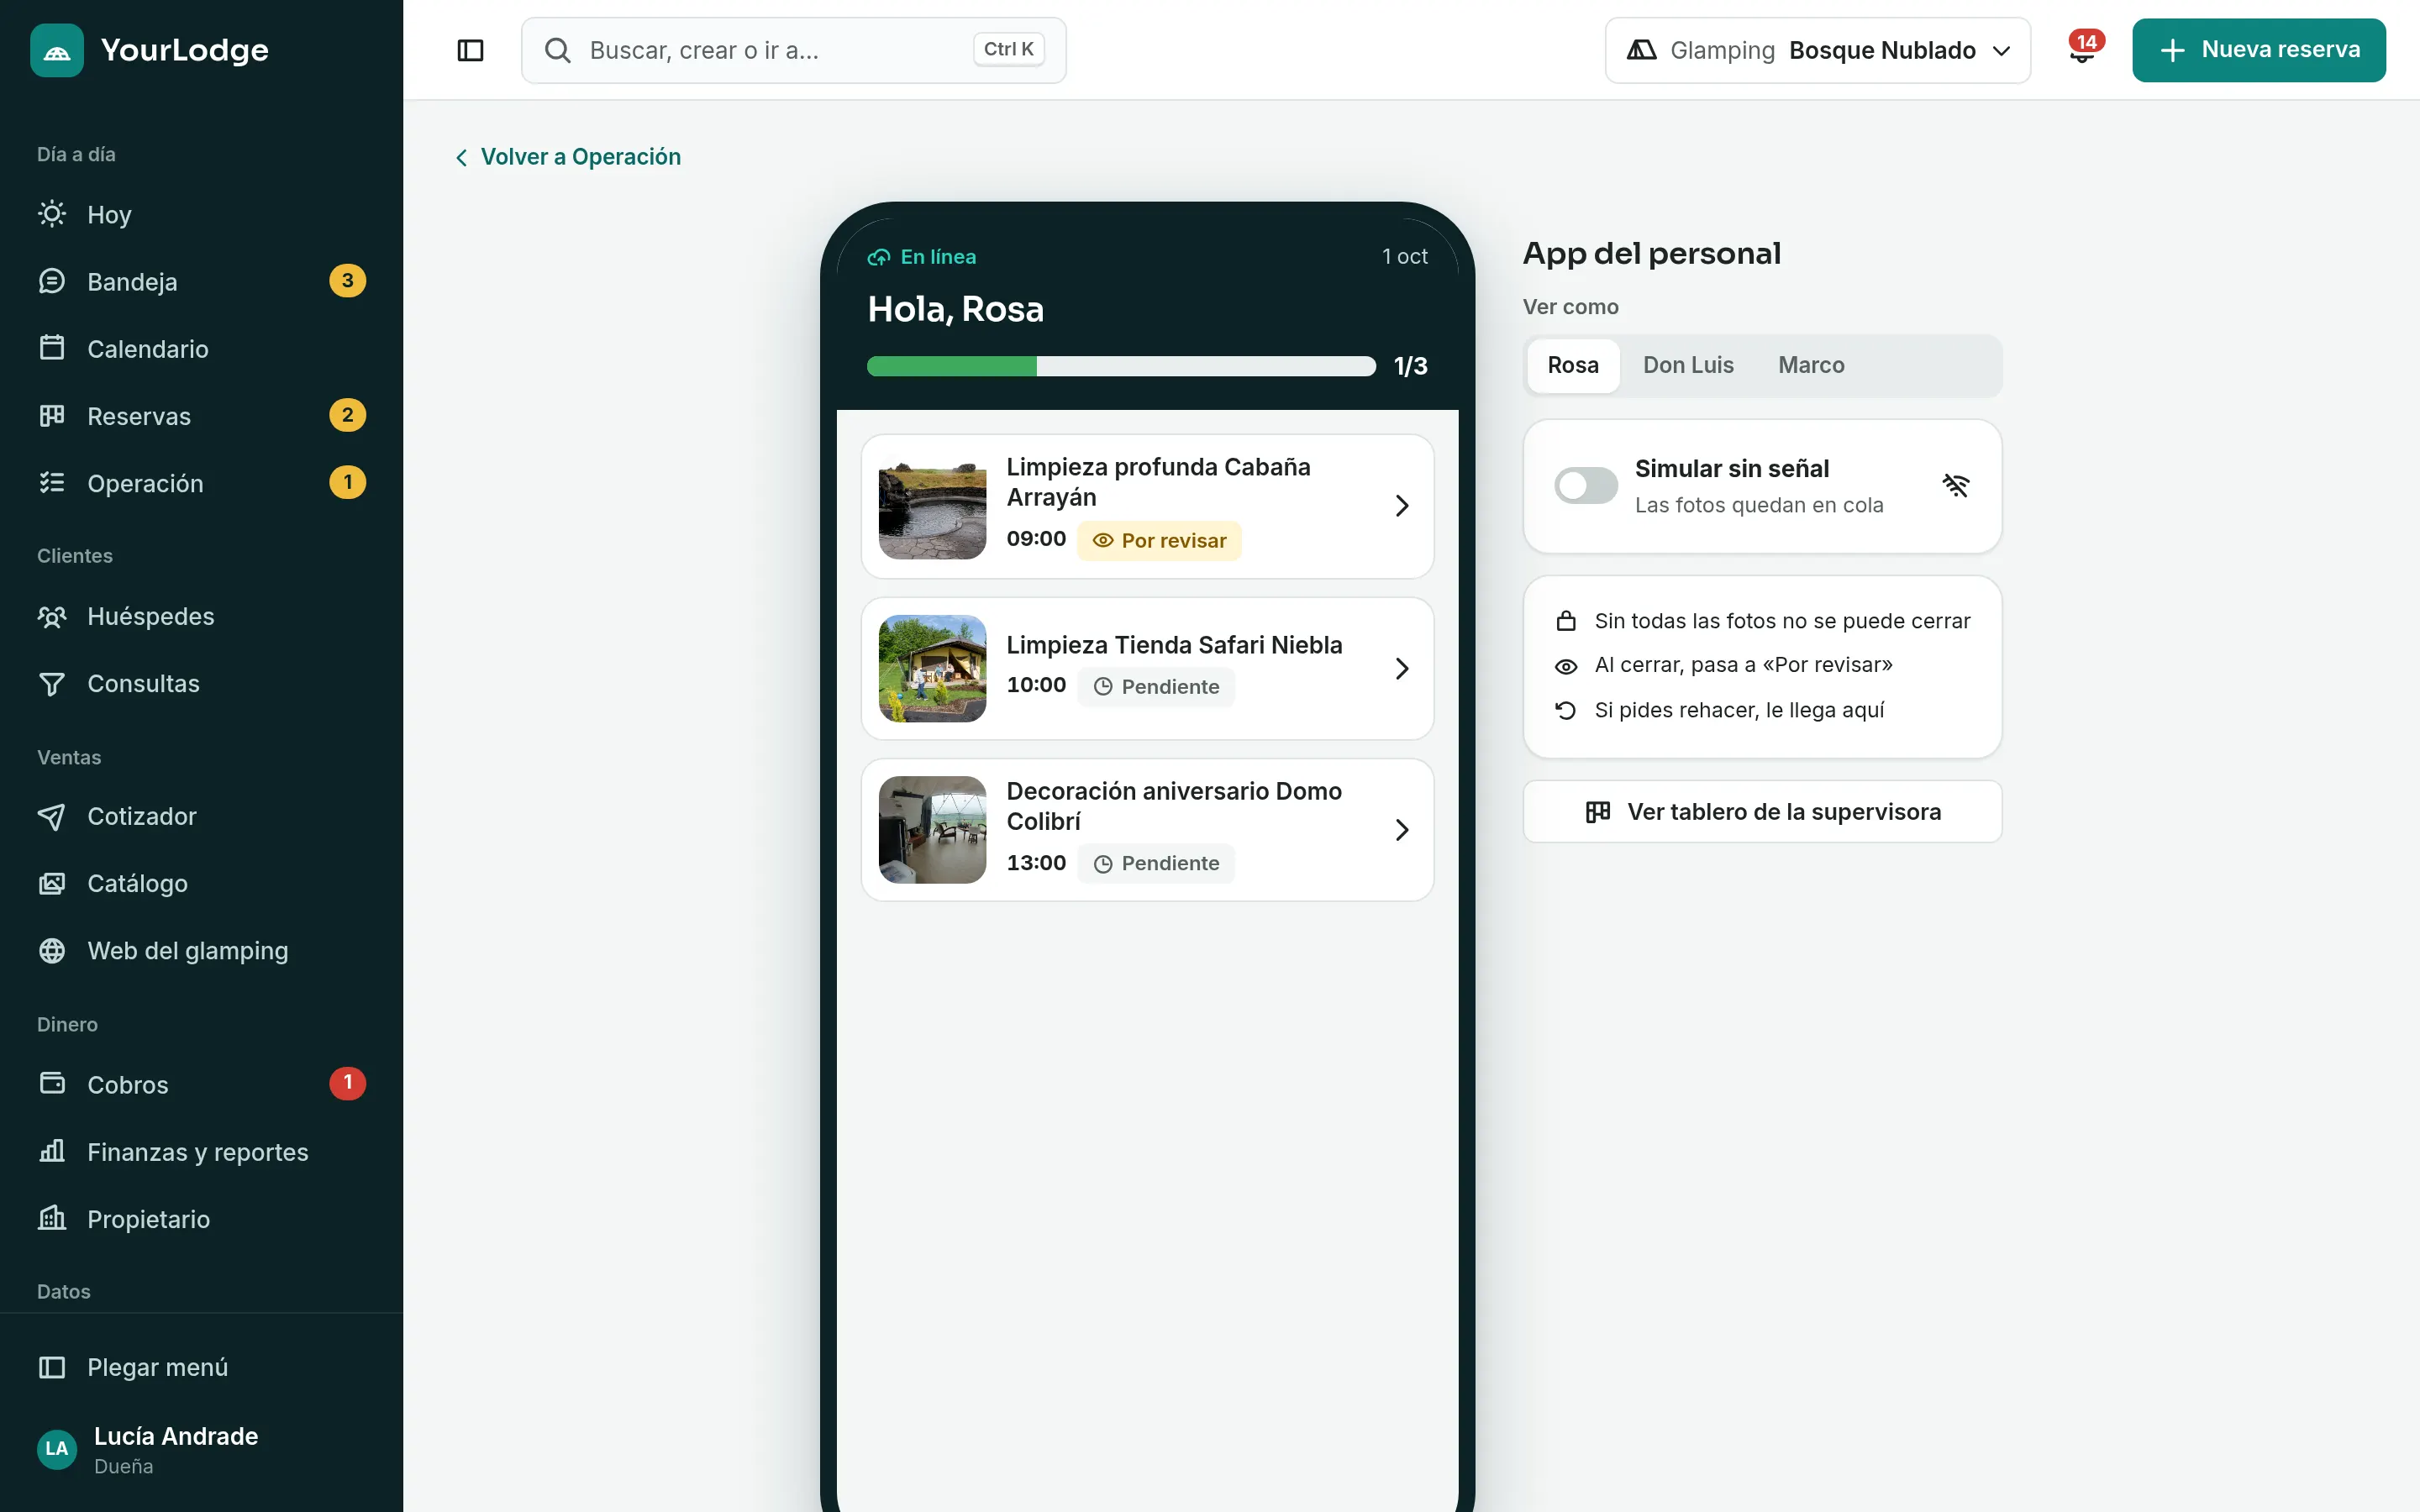This screenshot has height=1512, width=2420.
Task: Click the sidebar panel toggle icon in the top bar
Action: [470, 50]
